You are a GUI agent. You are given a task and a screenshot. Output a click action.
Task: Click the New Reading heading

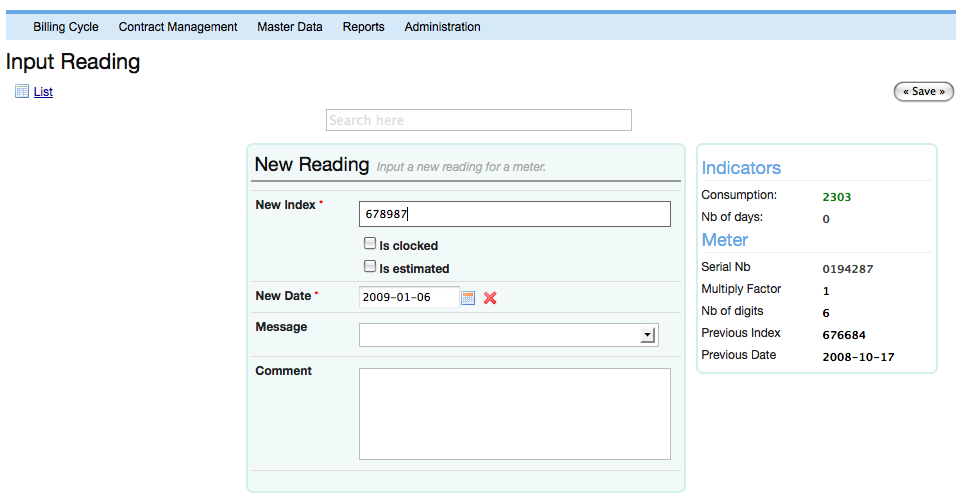point(312,165)
